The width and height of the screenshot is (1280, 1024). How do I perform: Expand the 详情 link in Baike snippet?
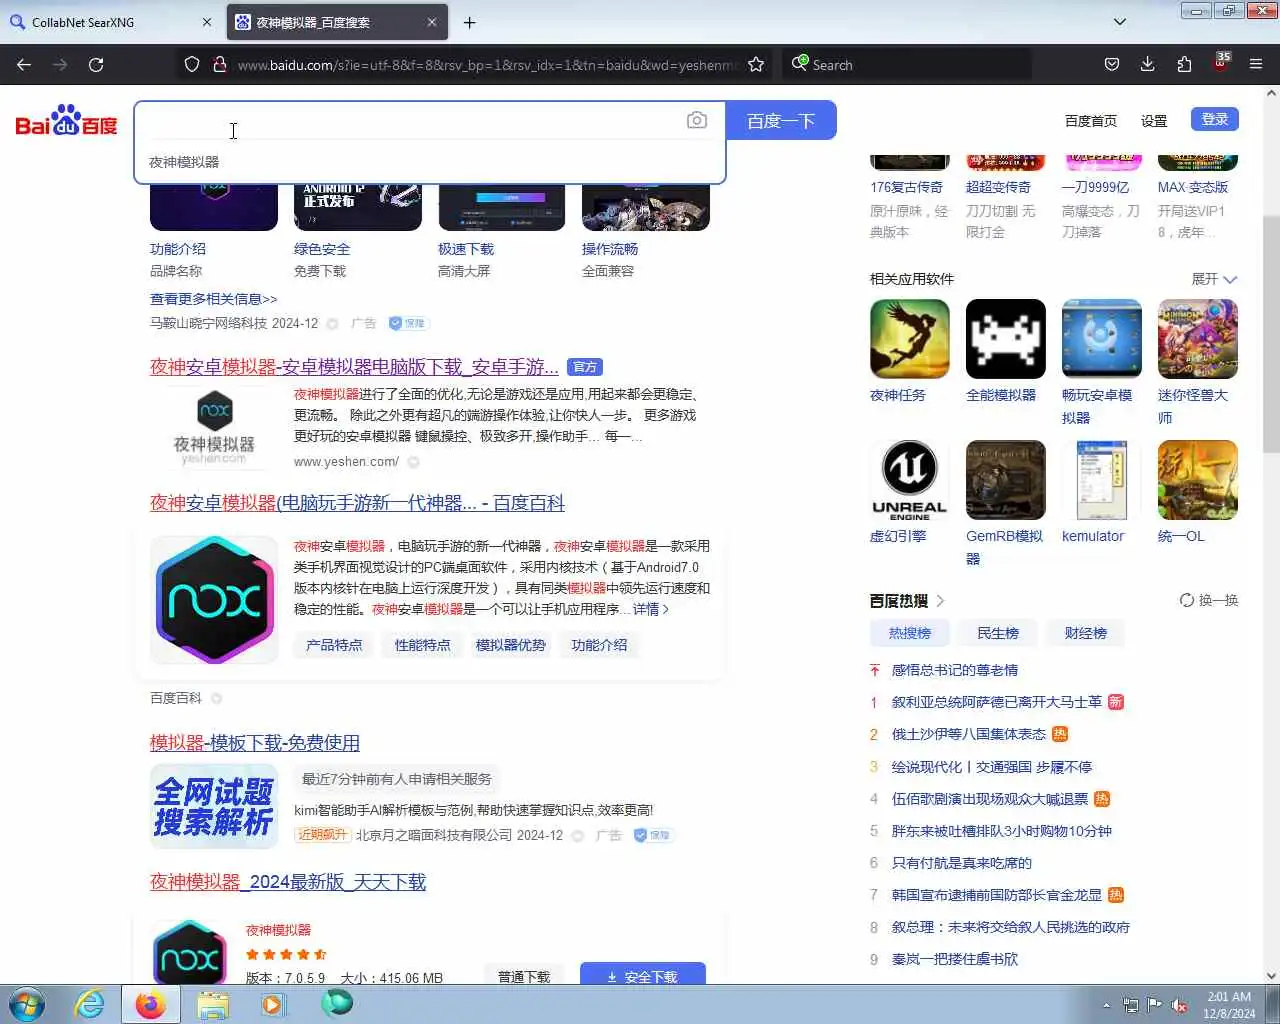coord(651,609)
